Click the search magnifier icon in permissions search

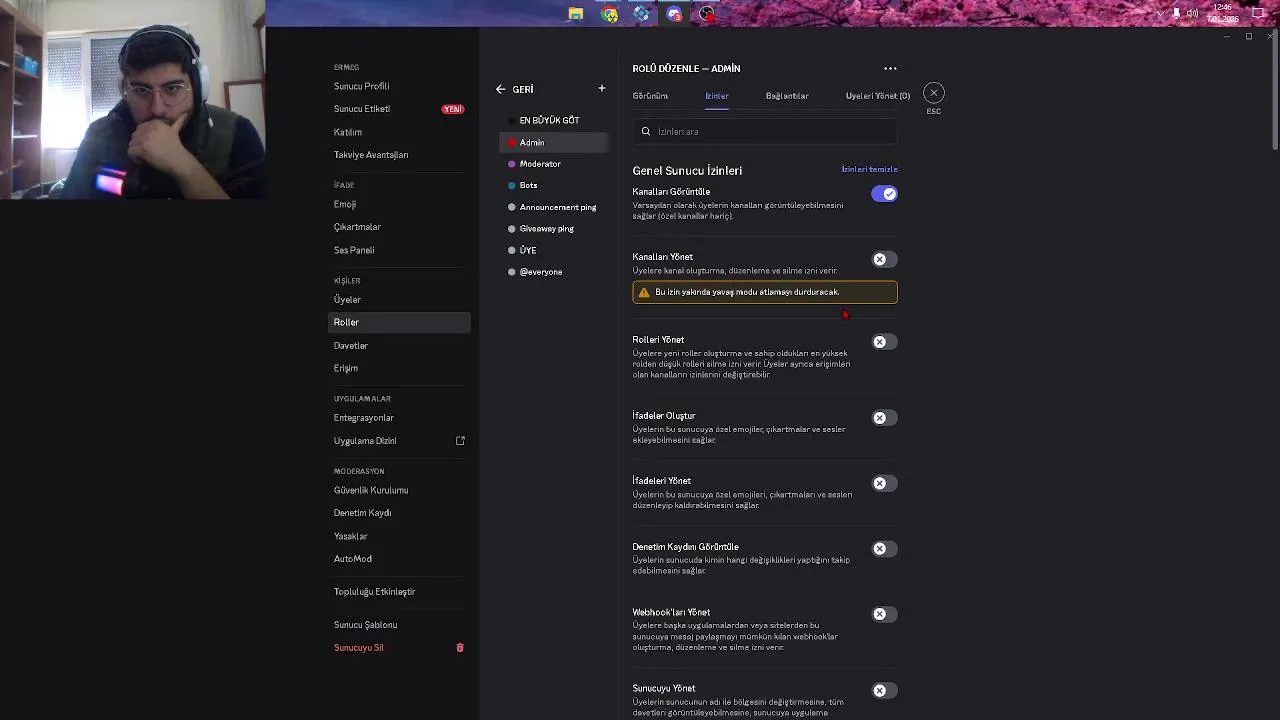pyautogui.click(x=646, y=131)
